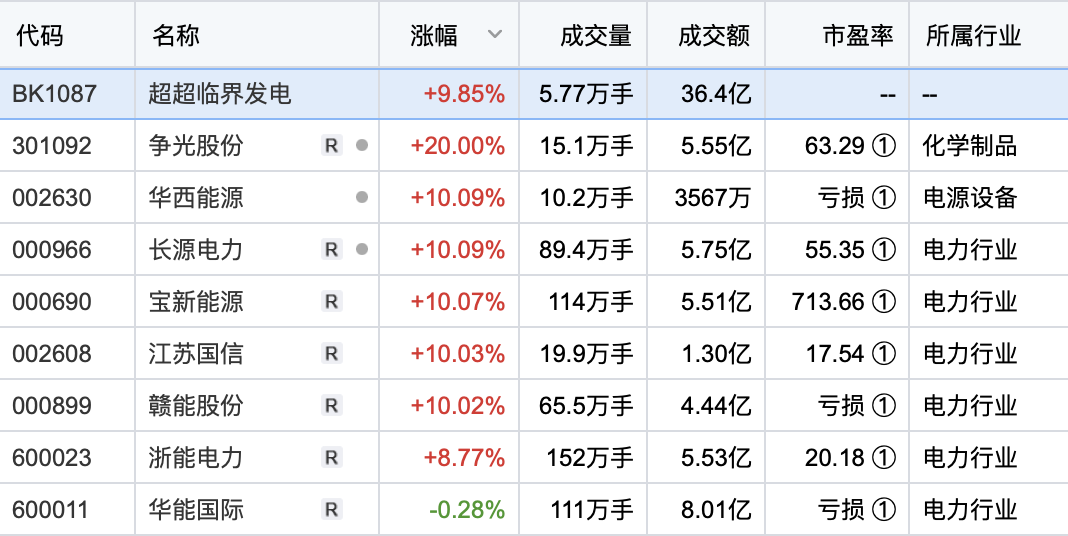Screen dimensions: 1068x536
Task: Sort by the 成交量 column header
Action: click(x=596, y=36)
